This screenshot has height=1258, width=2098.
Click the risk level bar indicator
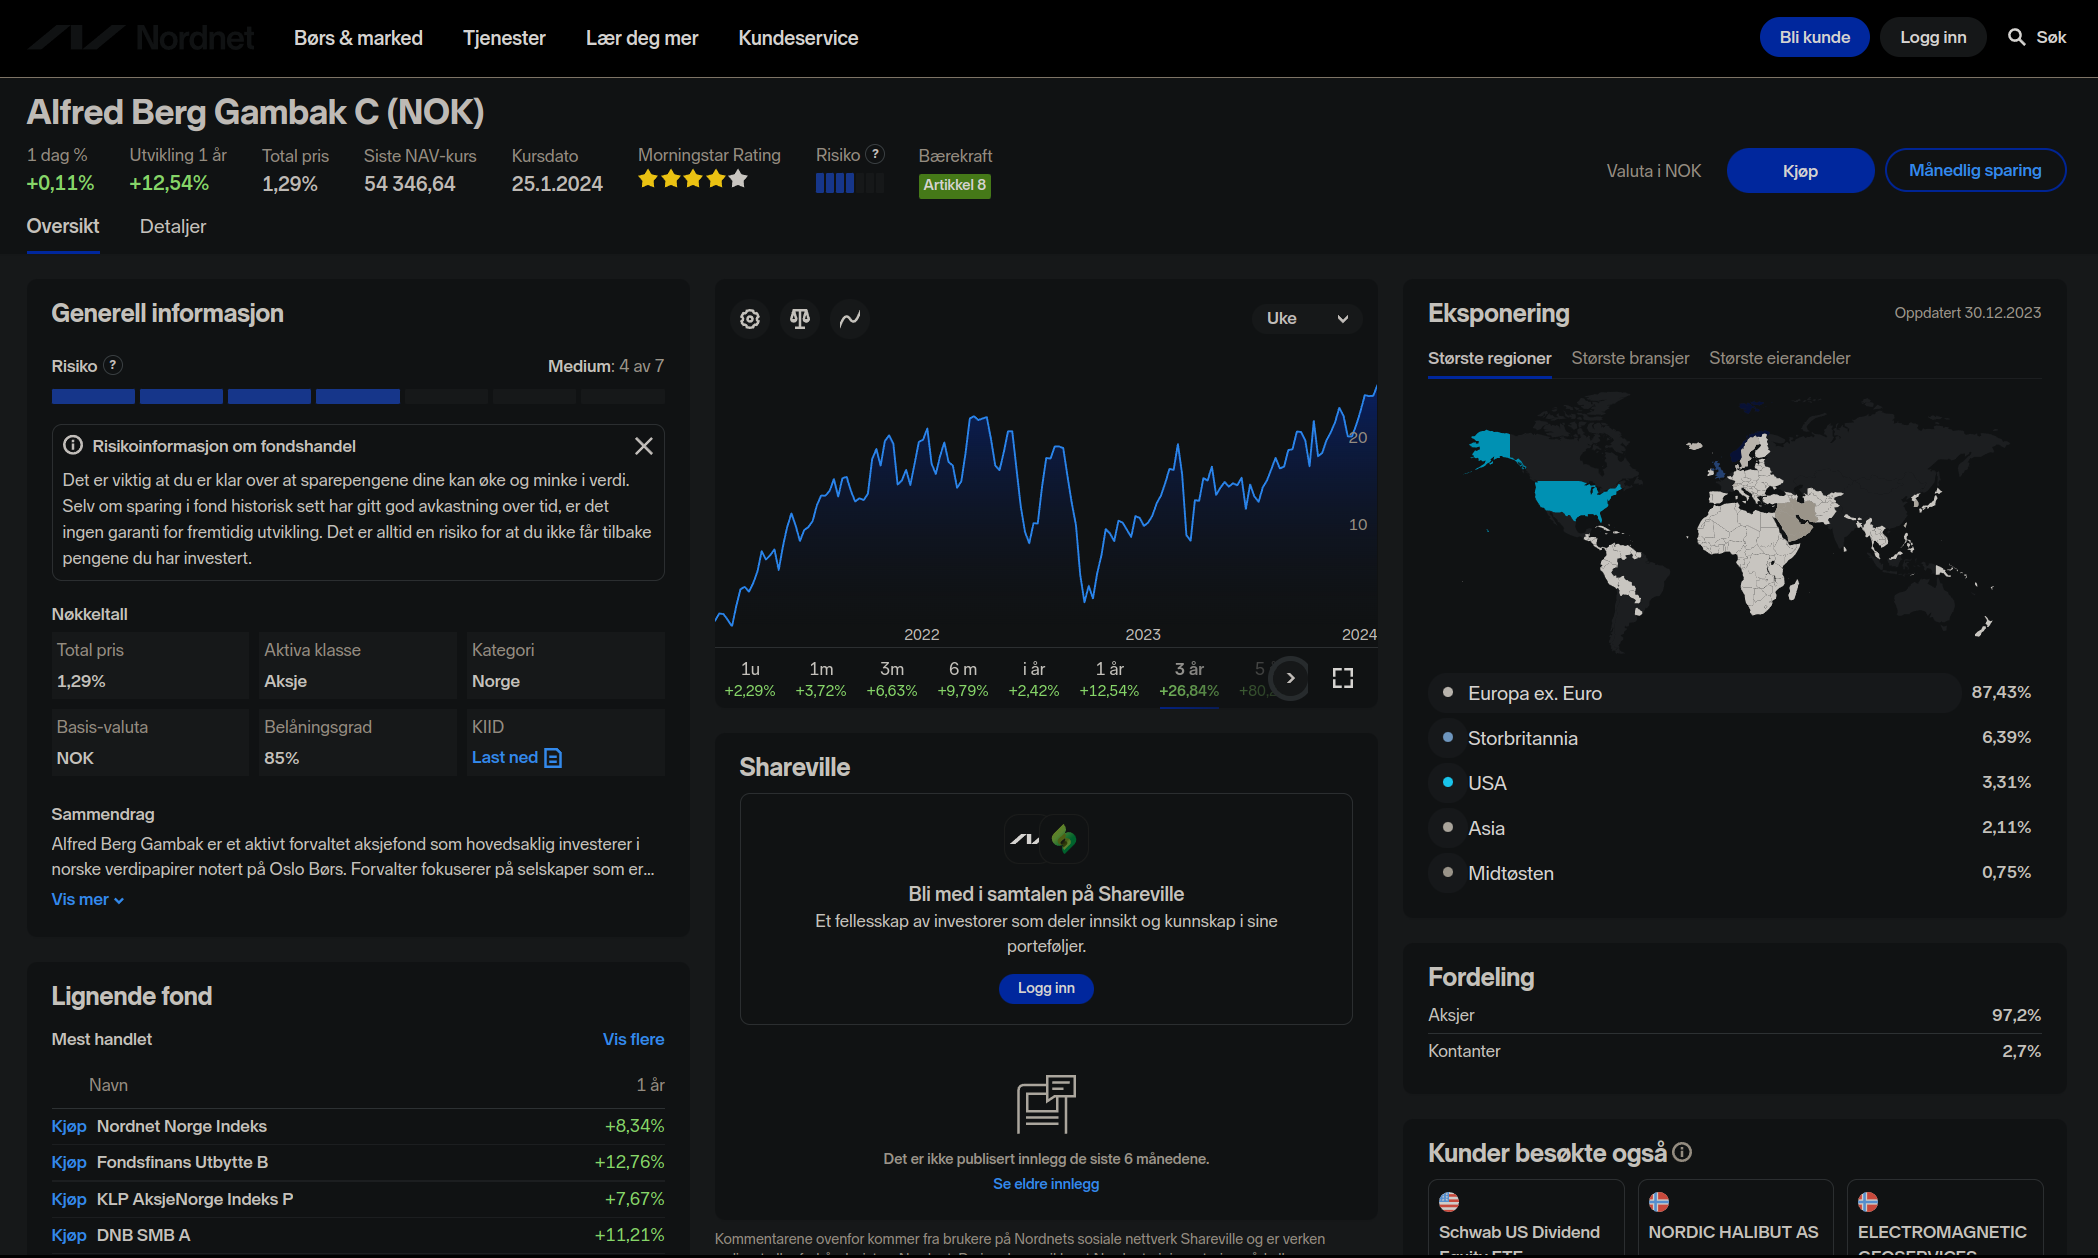(358, 397)
